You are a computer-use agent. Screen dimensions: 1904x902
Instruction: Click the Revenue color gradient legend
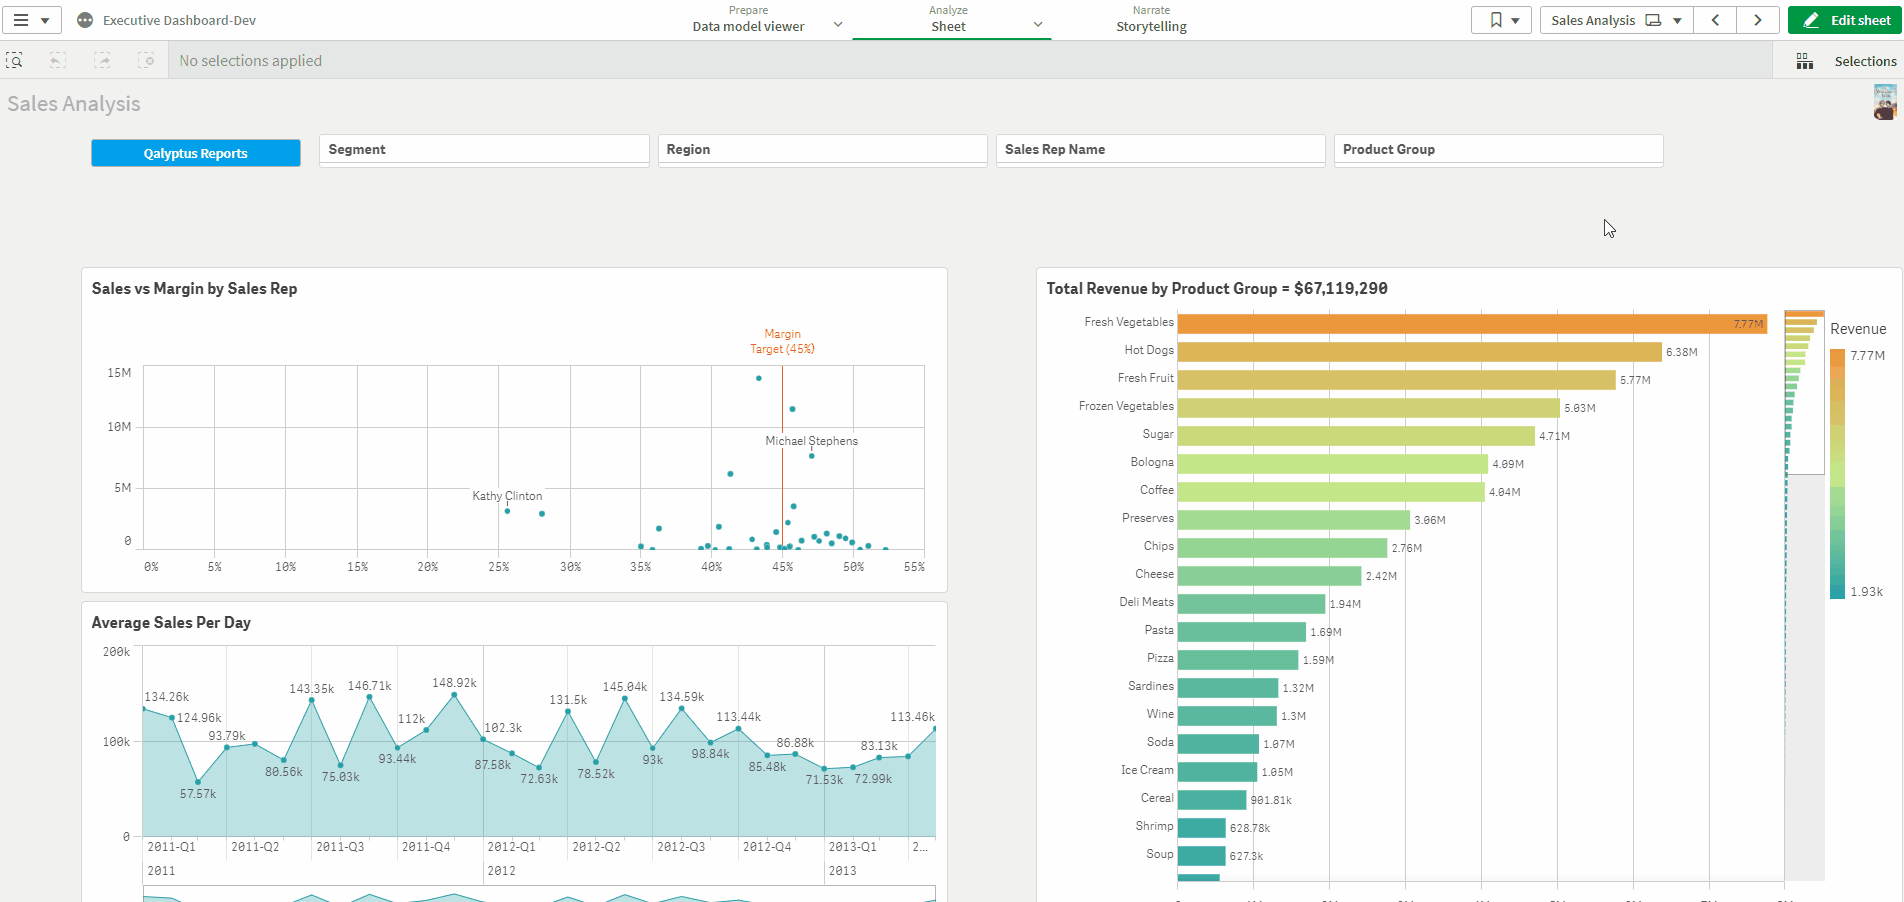pos(1837,470)
